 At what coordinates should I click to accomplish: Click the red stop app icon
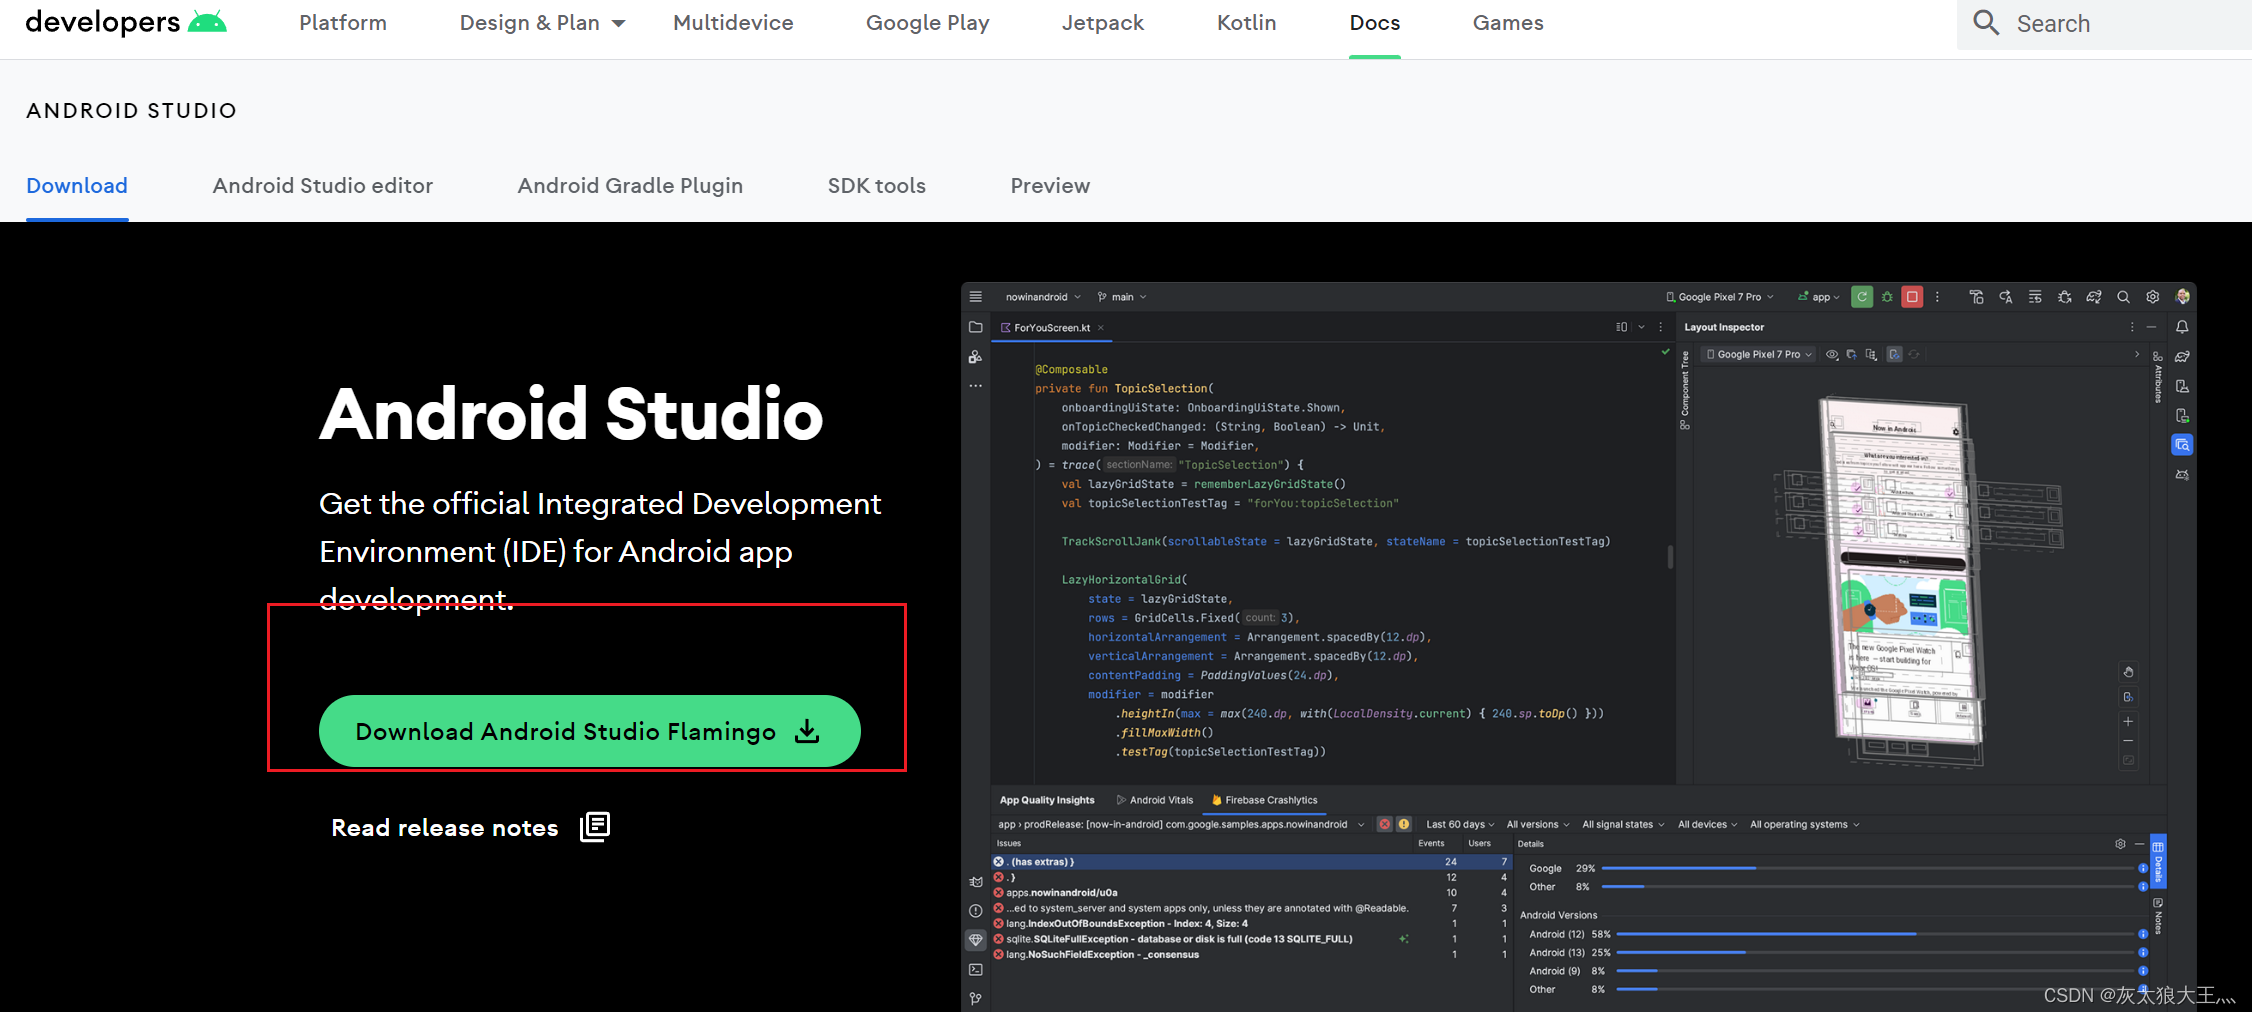pyautogui.click(x=1912, y=297)
